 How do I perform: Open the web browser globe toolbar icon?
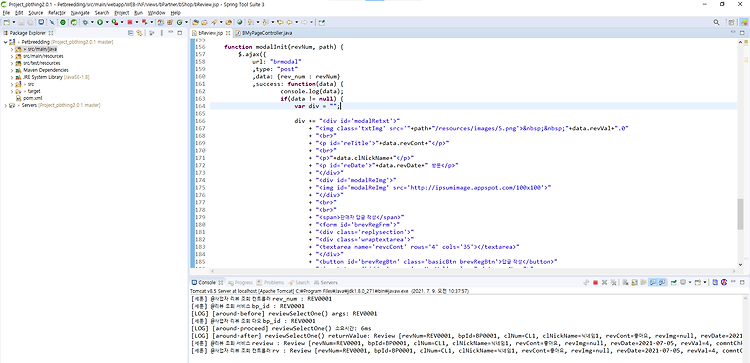tap(240, 22)
